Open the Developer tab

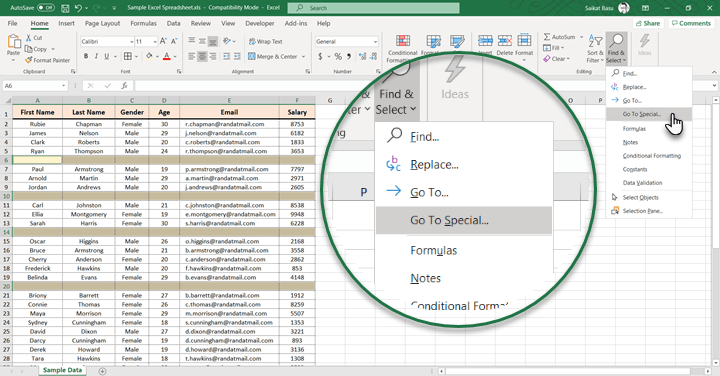[260, 23]
